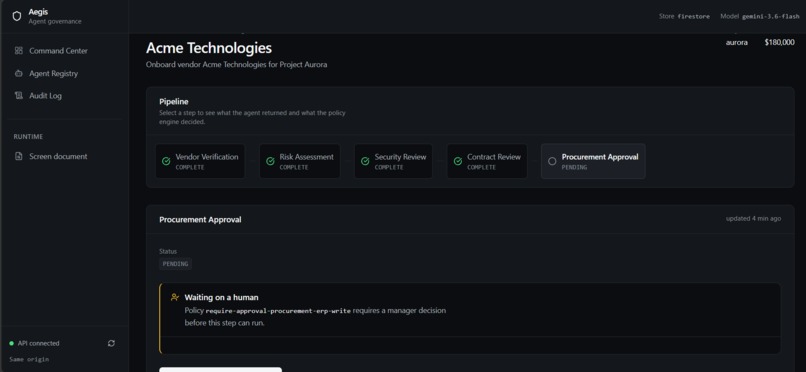
Task: Click the Agent Registry robot icon
Action: click(x=19, y=73)
